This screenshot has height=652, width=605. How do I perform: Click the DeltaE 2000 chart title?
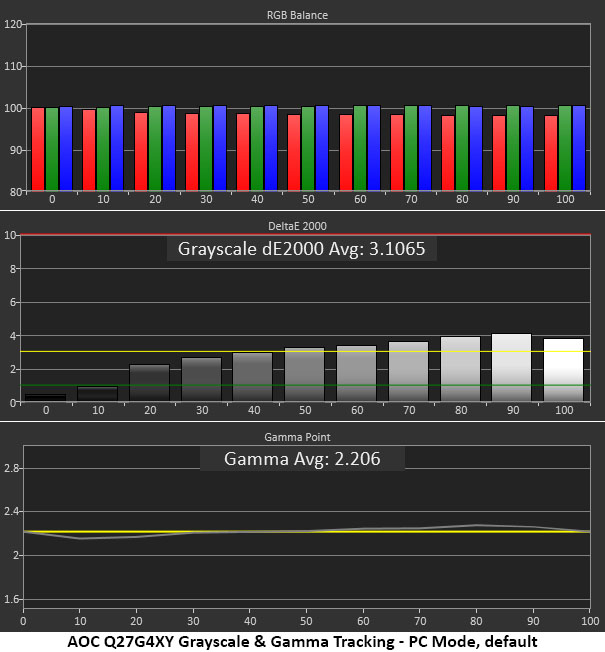tap(297, 226)
